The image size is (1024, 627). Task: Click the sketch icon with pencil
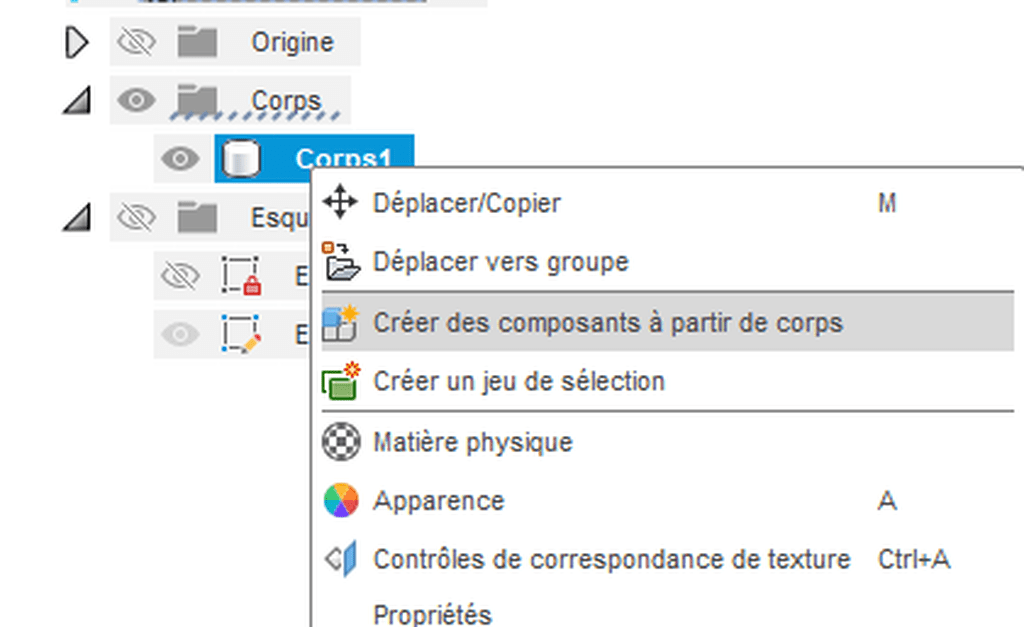click(241, 334)
